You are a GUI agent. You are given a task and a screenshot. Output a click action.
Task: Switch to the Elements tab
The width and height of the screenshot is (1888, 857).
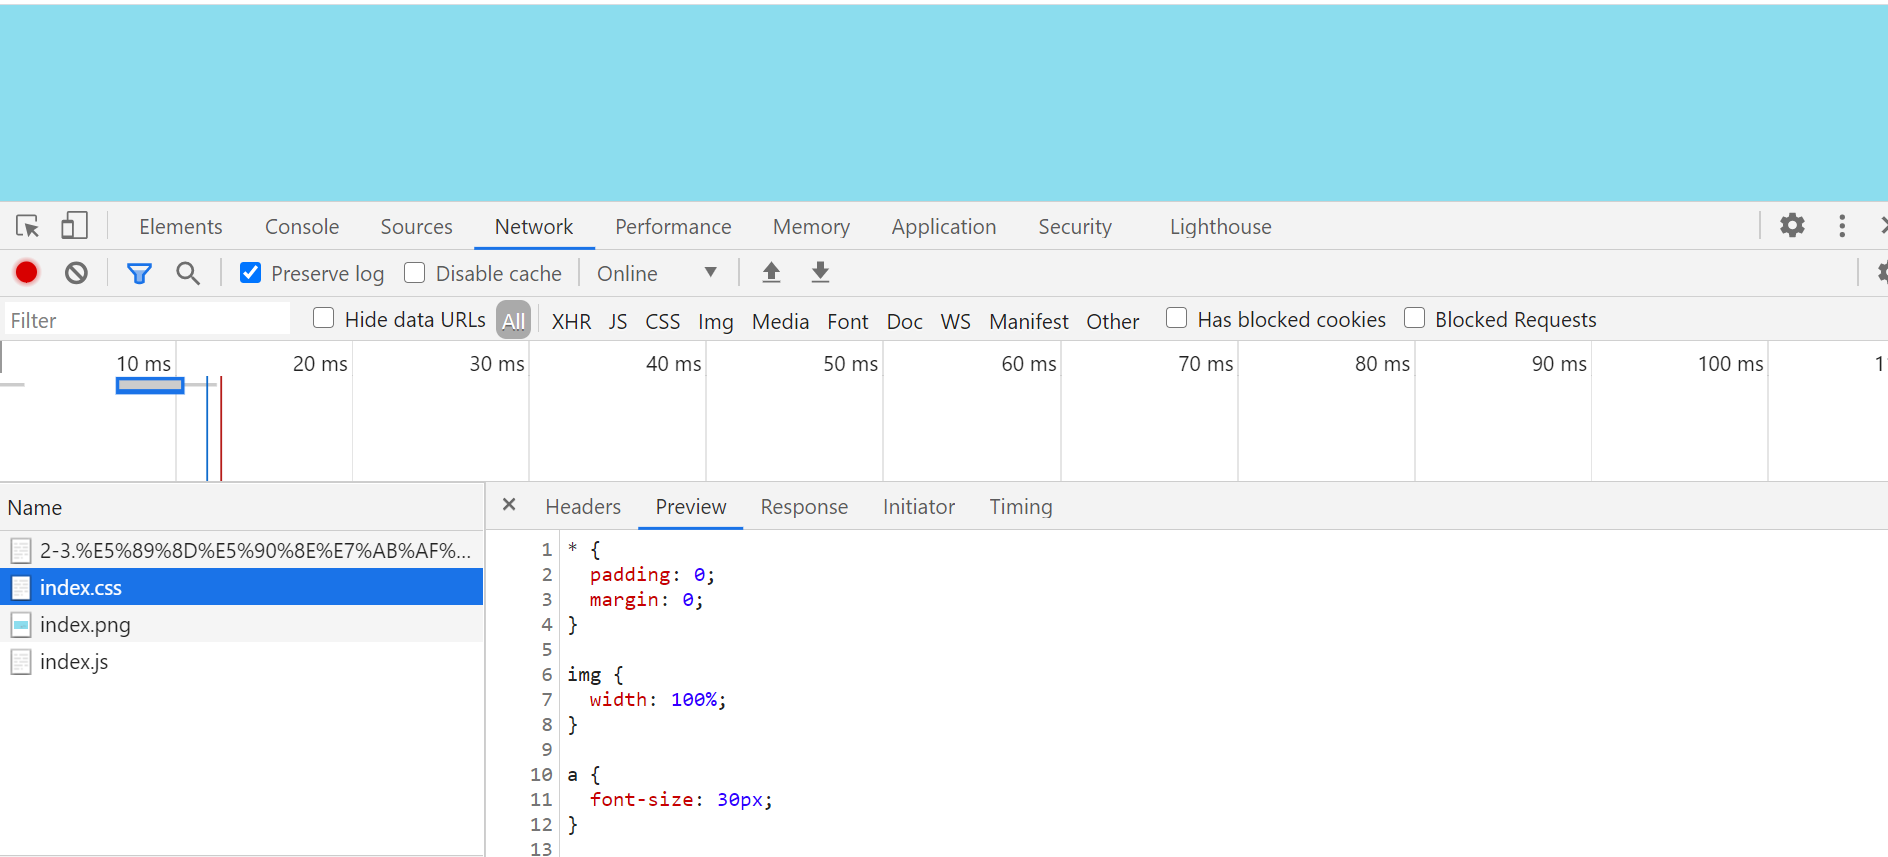[181, 227]
